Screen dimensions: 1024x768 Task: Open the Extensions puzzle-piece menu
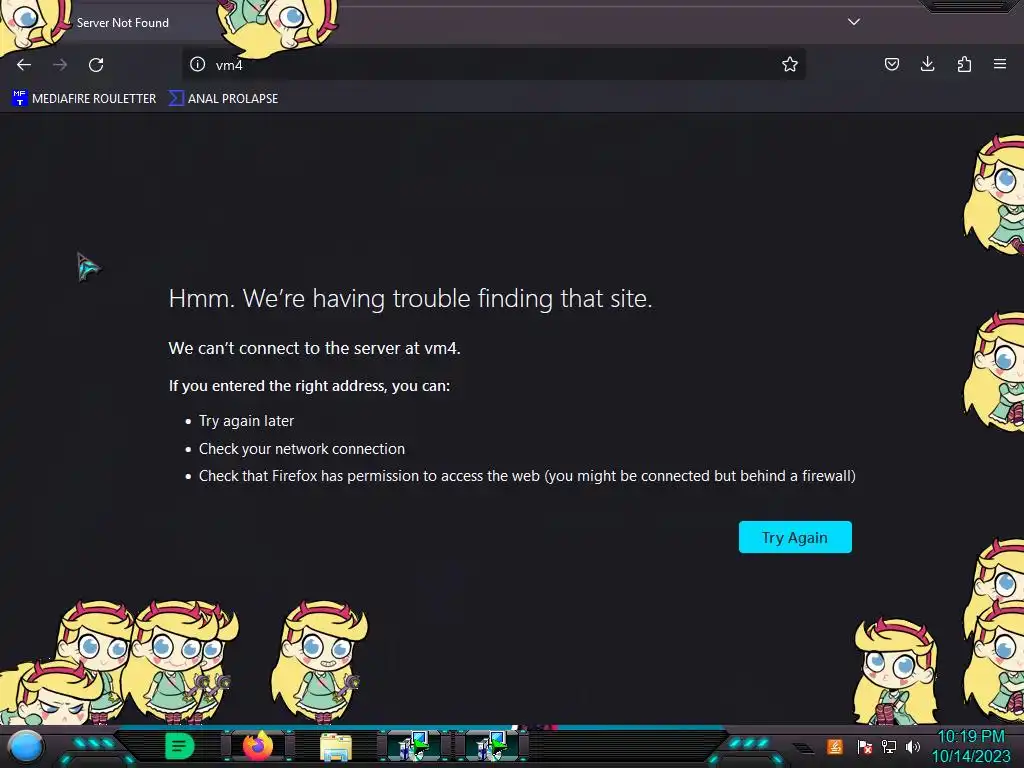964,64
